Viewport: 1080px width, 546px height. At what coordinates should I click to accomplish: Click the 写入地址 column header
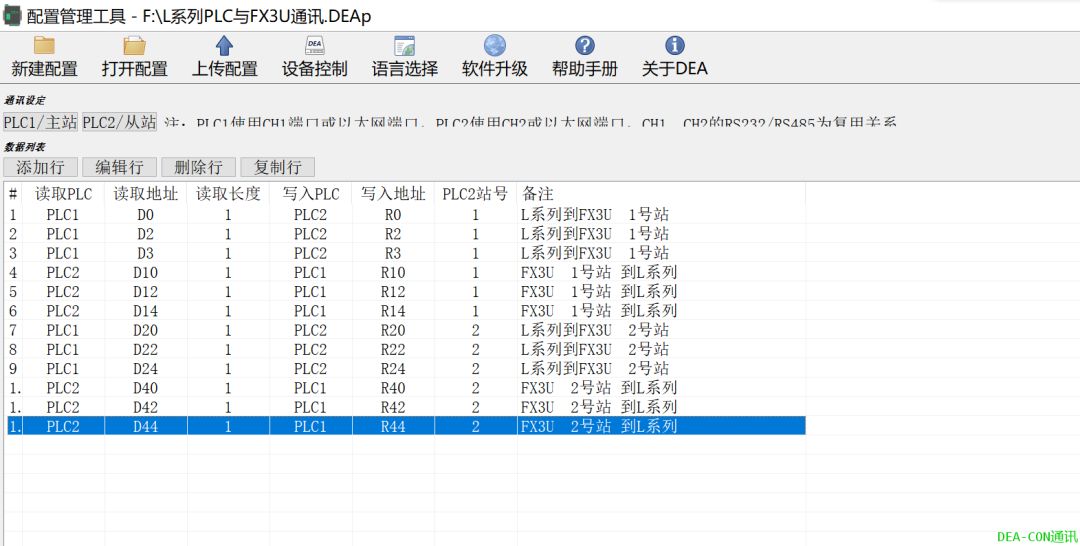[x=393, y=194]
